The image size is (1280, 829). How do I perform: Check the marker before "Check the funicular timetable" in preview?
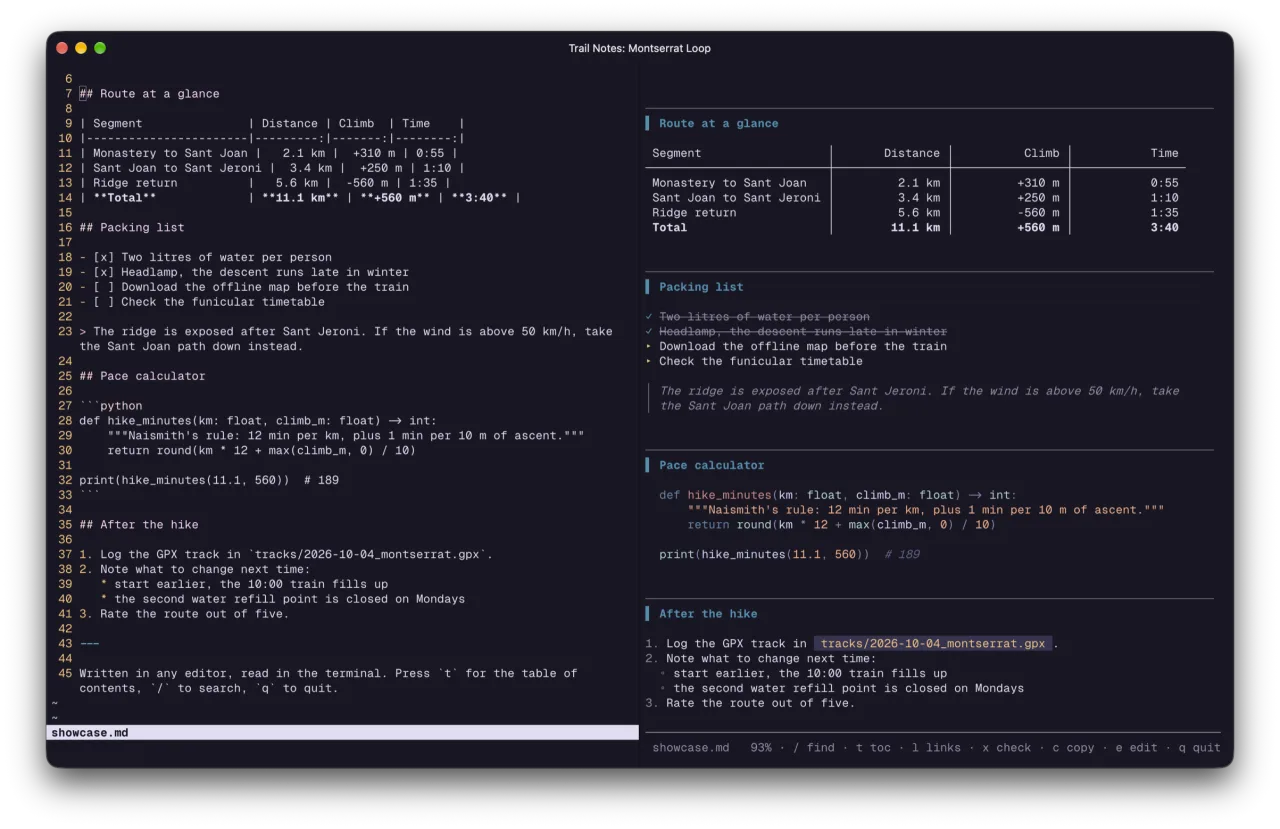pos(649,362)
